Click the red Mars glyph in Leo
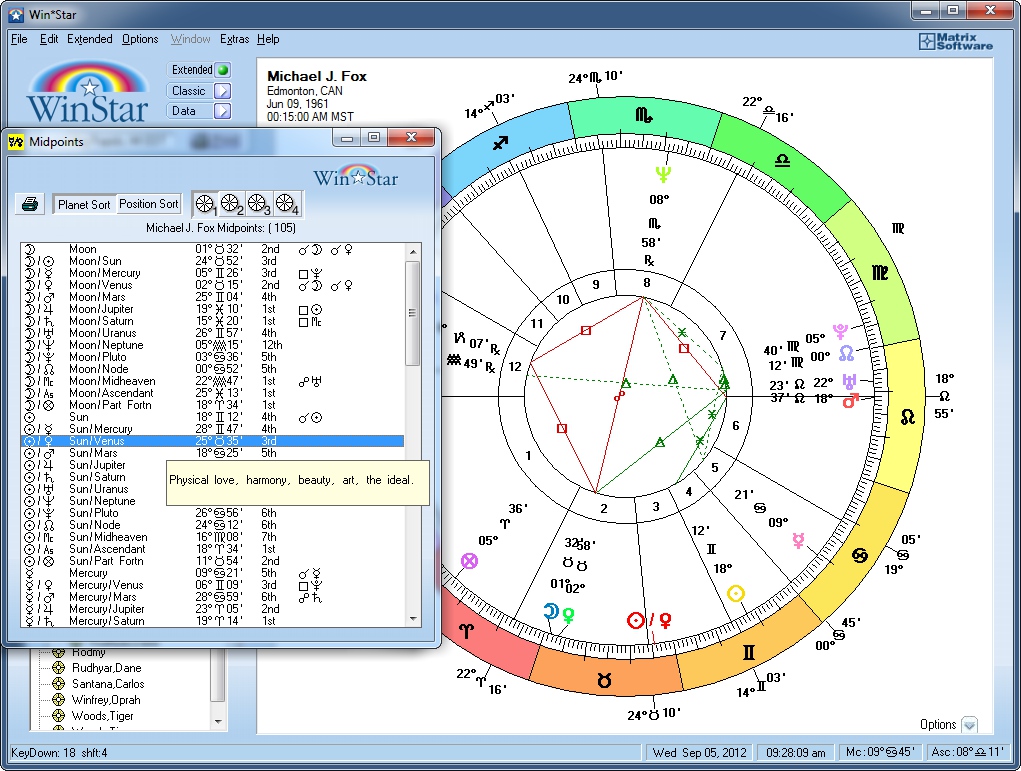The height and width of the screenshot is (771, 1021). (x=850, y=400)
